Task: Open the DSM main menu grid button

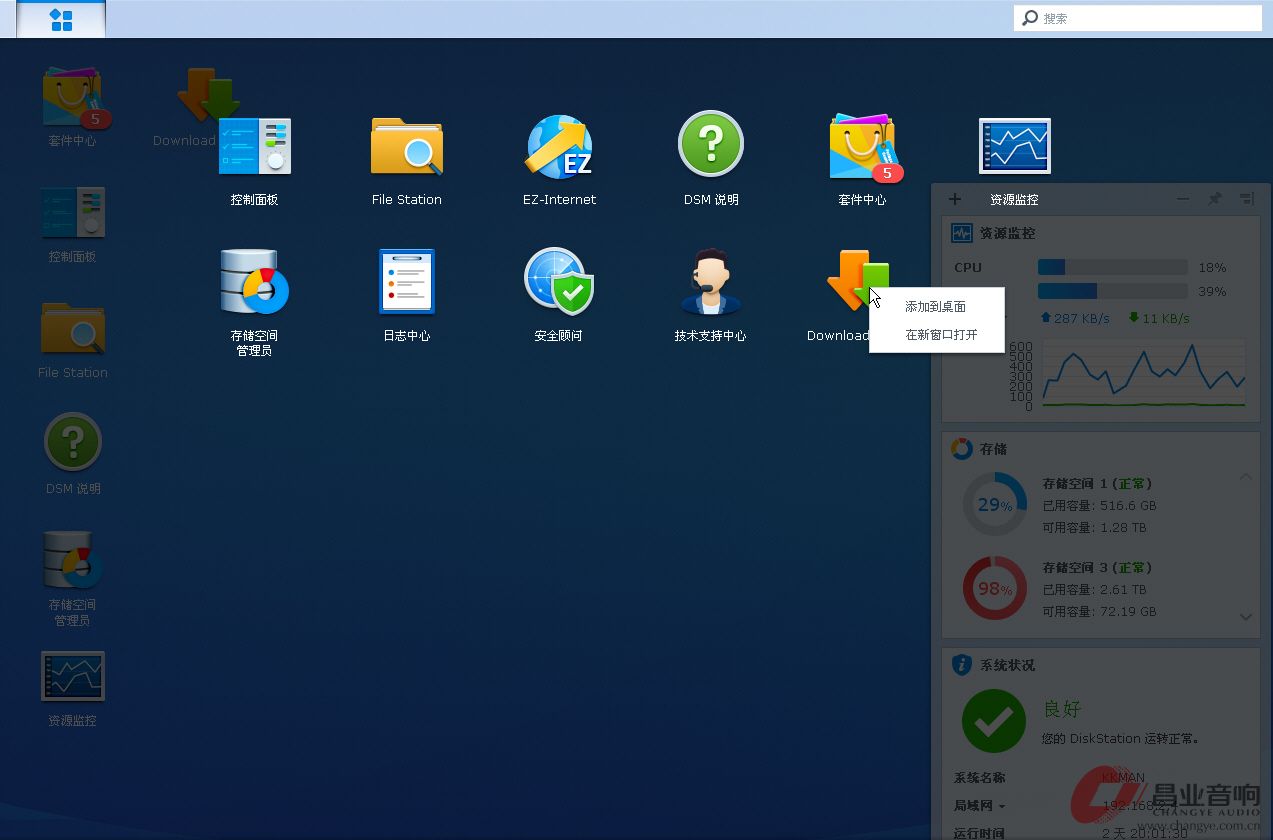Action: tap(61, 19)
